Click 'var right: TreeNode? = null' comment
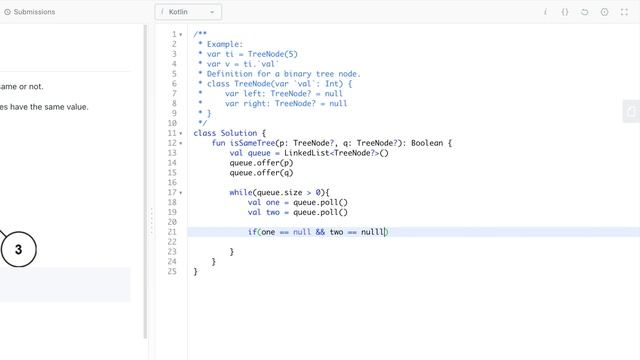 point(286,103)
